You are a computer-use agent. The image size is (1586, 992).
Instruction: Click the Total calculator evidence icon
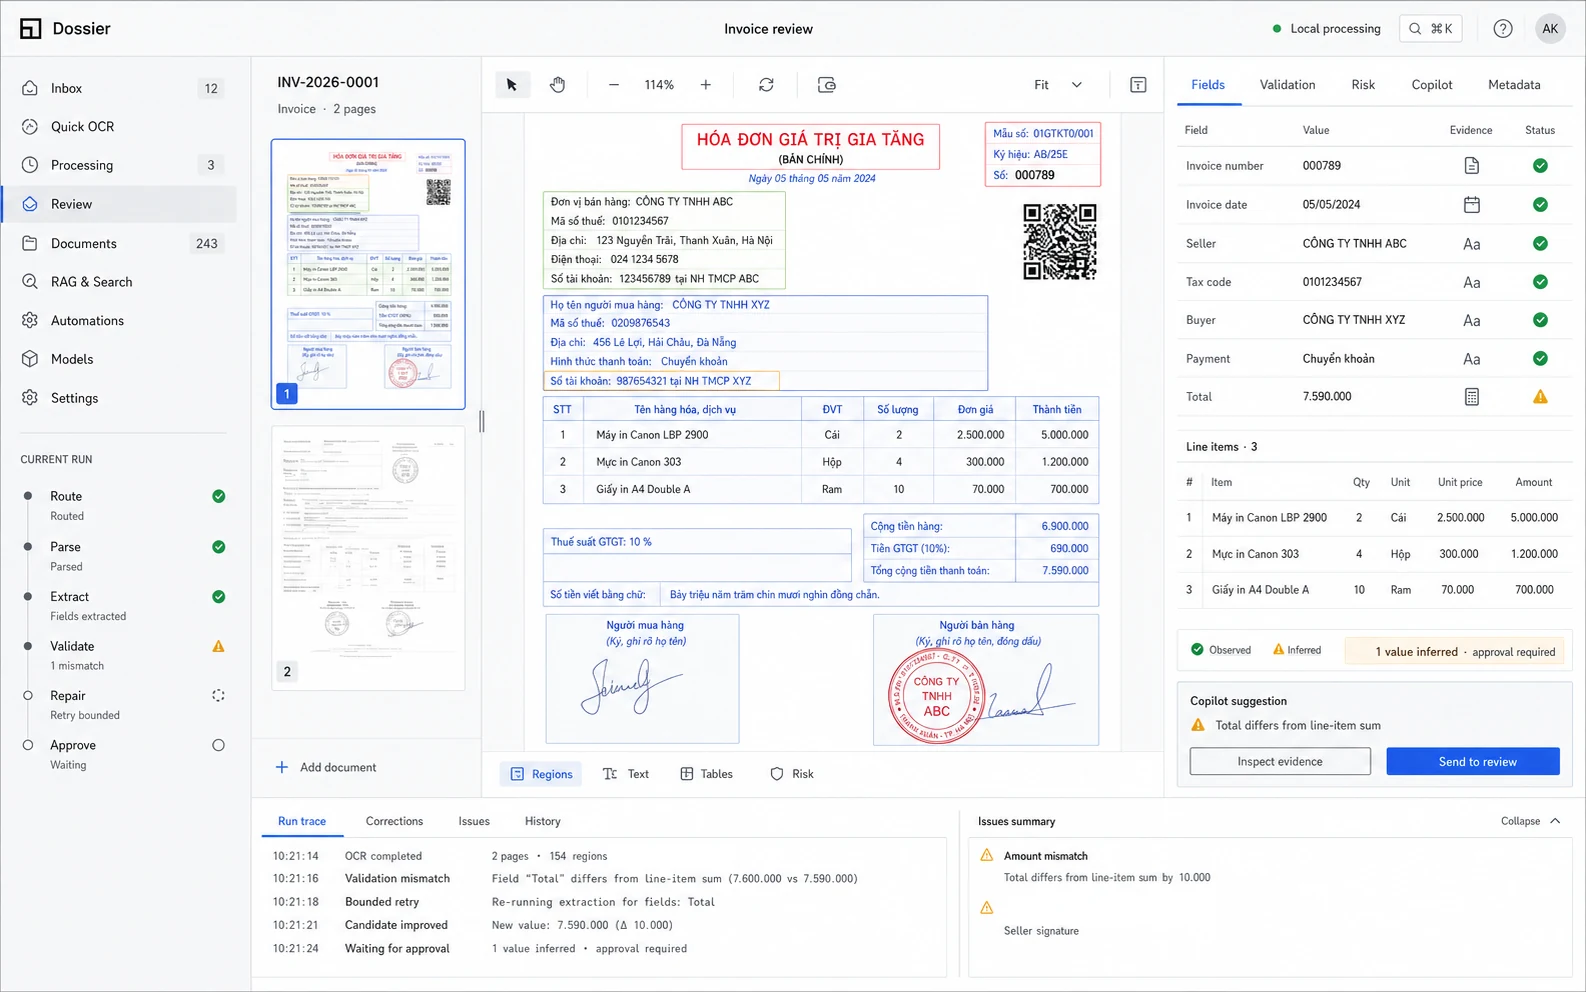tap(1472, 397)
